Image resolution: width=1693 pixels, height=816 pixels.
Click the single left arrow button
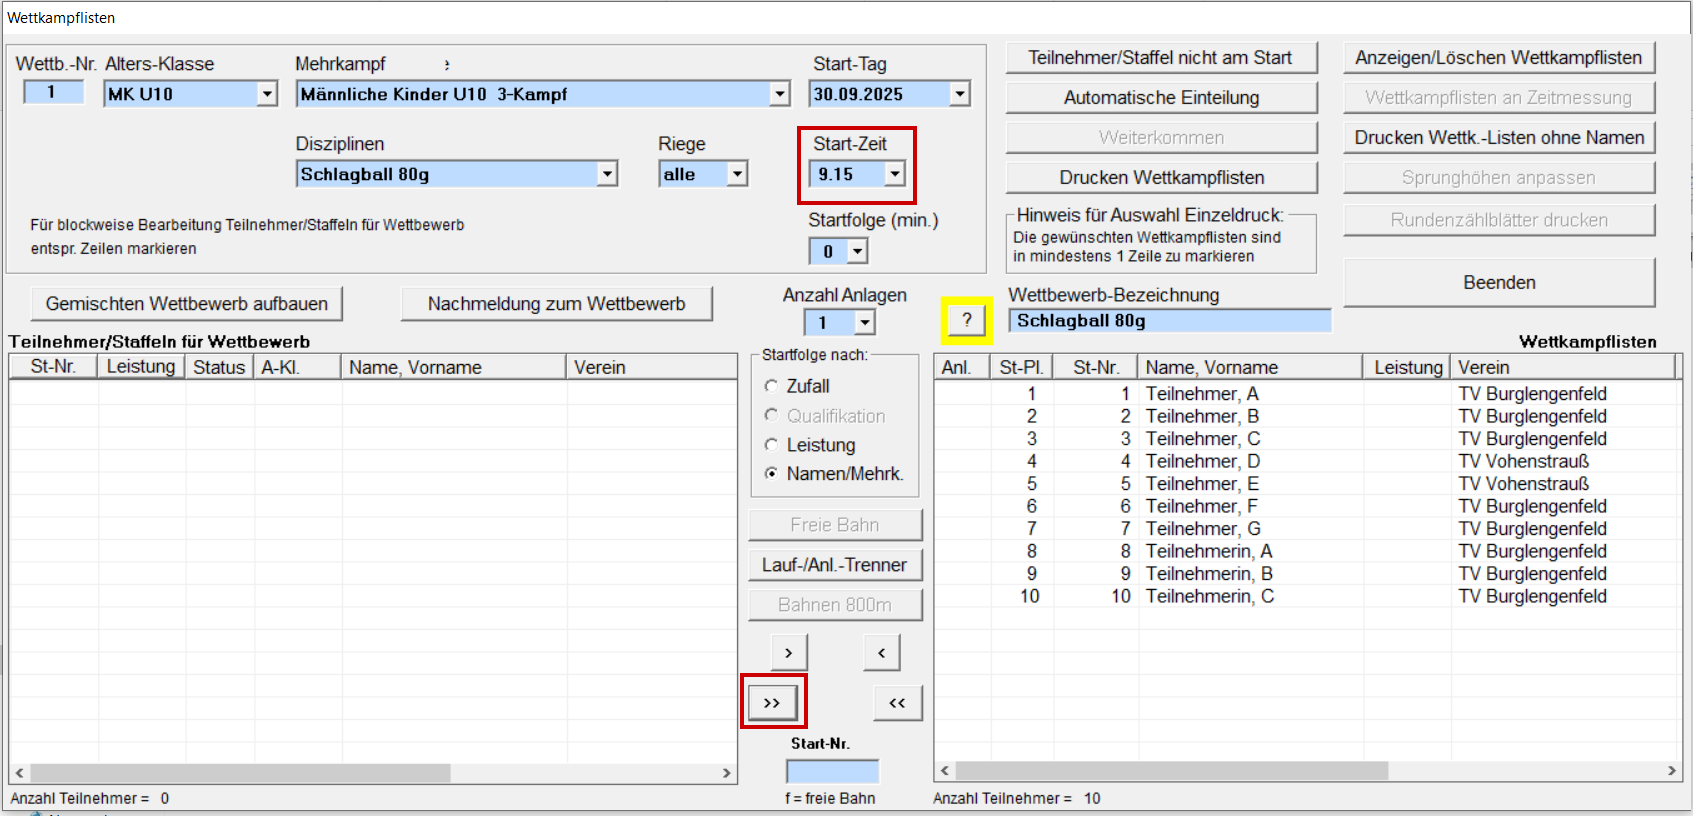point(881,653)
